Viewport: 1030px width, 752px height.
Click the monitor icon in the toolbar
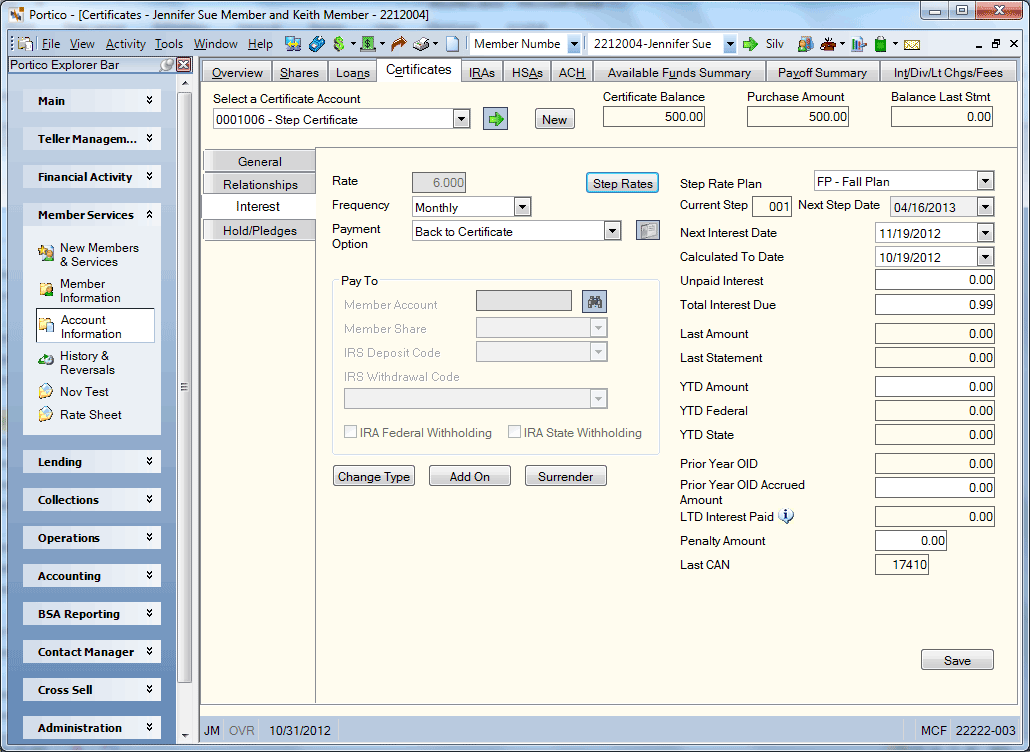(x=293, y=44)
